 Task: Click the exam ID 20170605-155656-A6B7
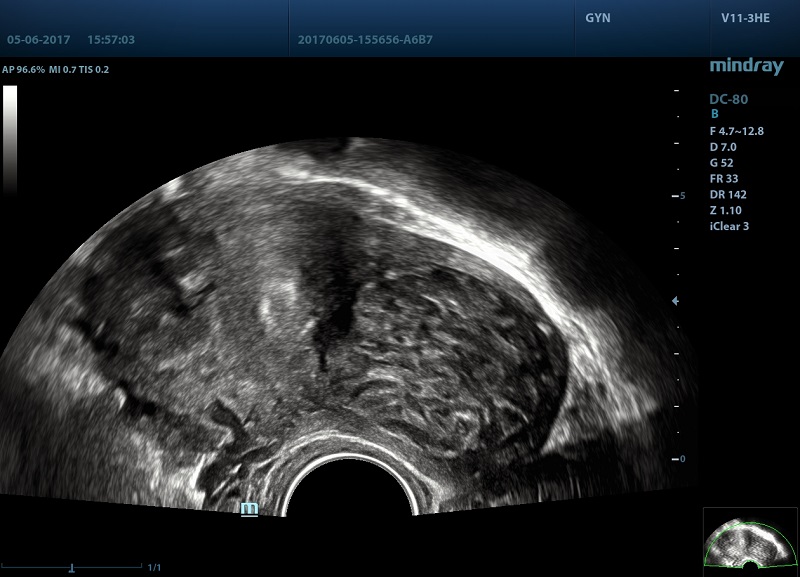pyautogui.click(x=365, y=40)
